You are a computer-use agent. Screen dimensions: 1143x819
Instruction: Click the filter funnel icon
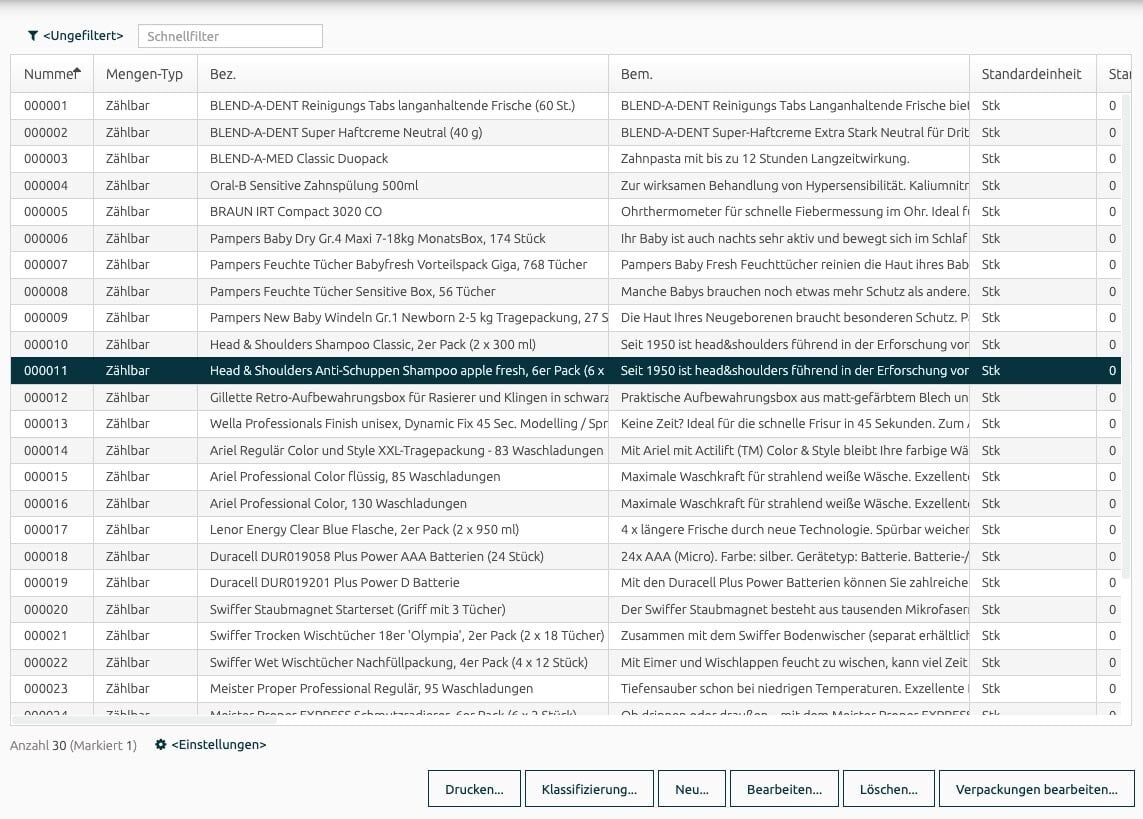point(33,36)
